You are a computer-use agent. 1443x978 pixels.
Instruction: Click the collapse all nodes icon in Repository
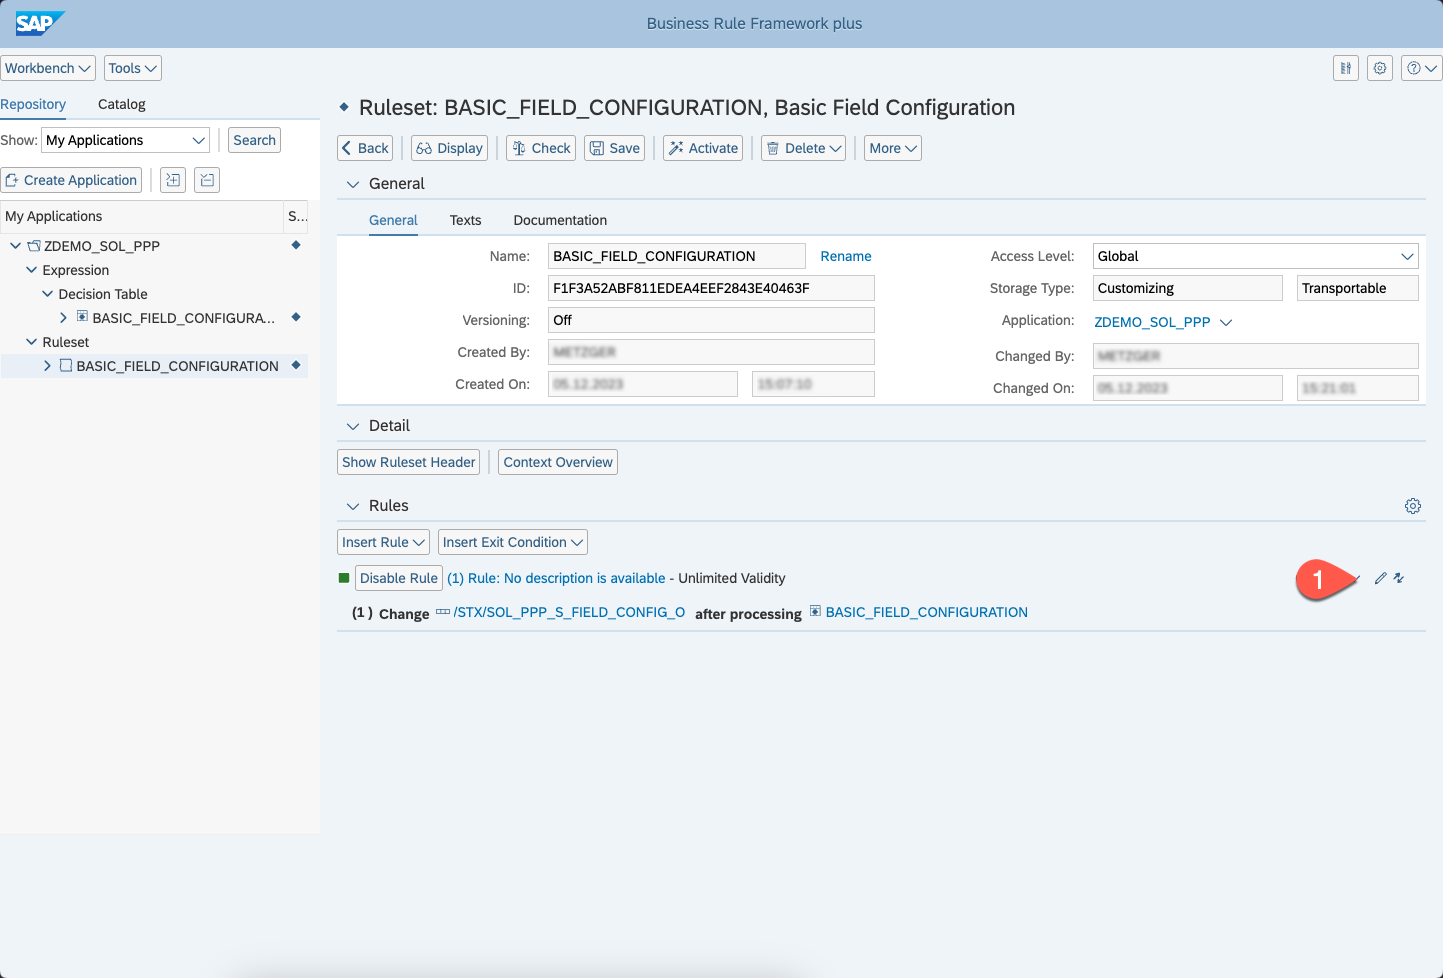coord(207,180)
